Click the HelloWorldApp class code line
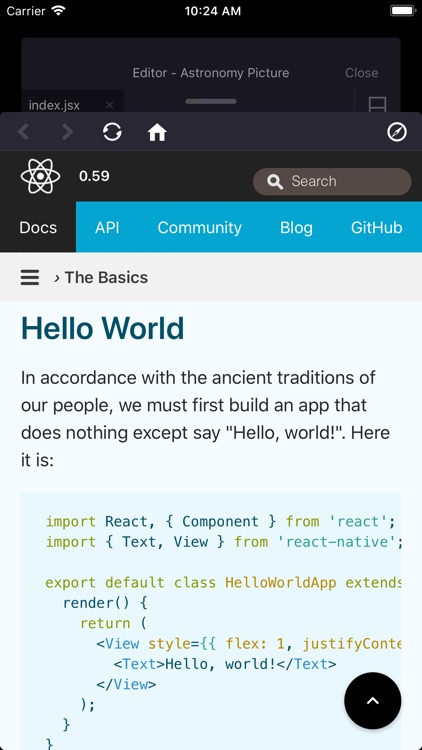This screenshot has height=750, width=422. 223,583
